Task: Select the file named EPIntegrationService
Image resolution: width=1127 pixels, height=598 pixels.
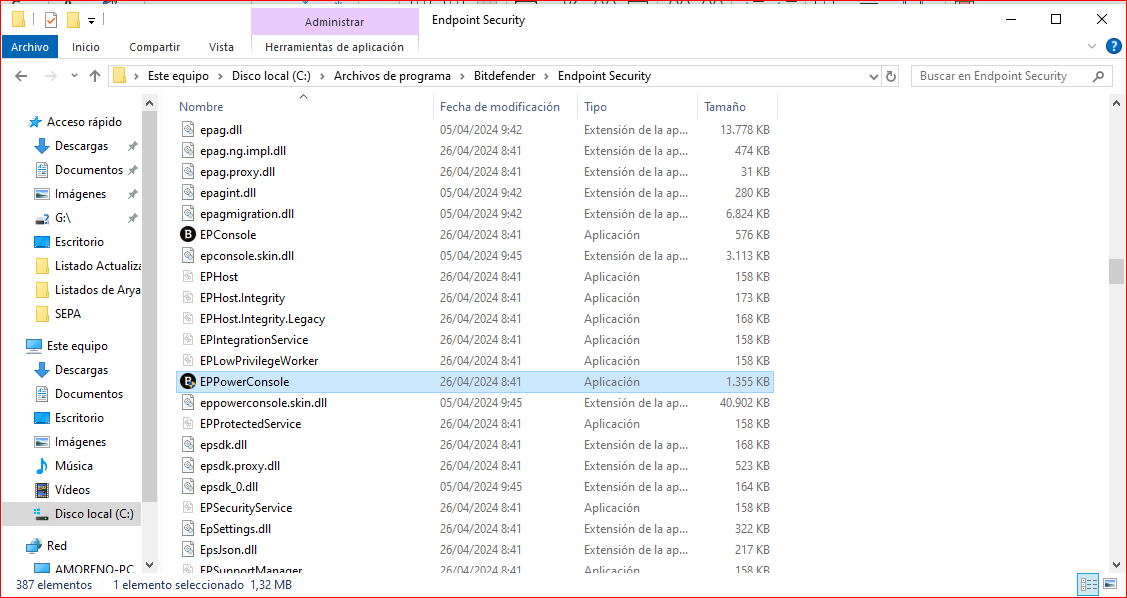Action: coord(254,340)
